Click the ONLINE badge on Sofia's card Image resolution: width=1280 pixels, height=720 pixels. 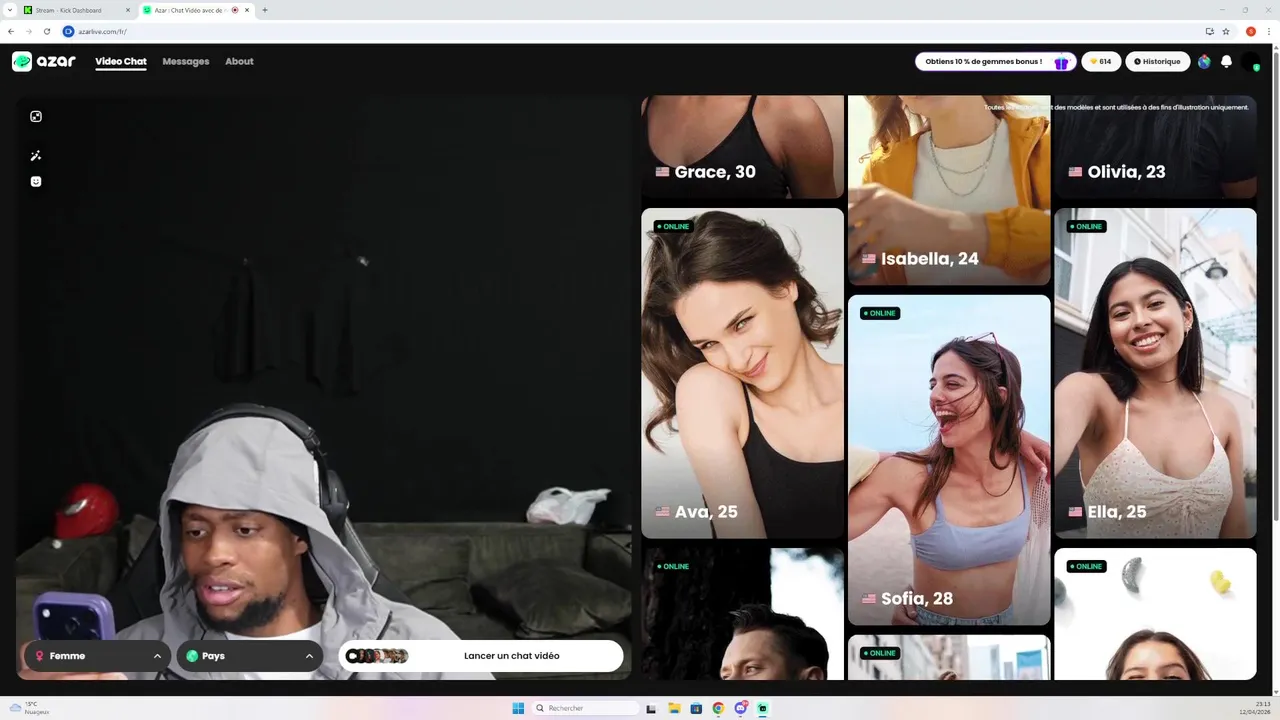click(x=880, y=313)
